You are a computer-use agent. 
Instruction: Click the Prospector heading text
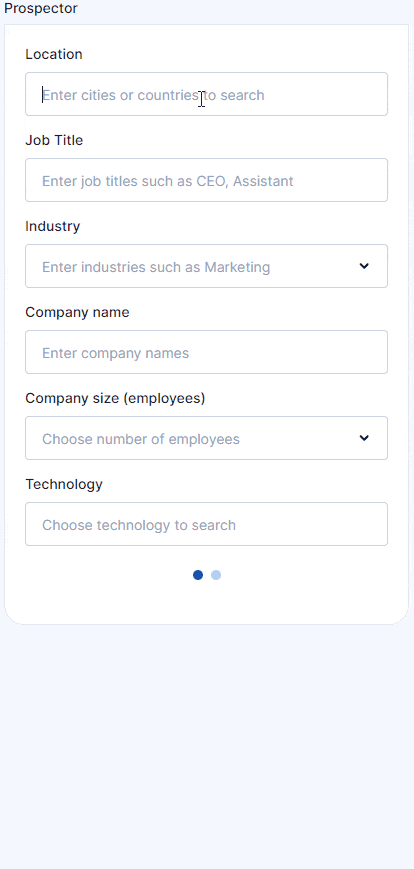[41, 9]
